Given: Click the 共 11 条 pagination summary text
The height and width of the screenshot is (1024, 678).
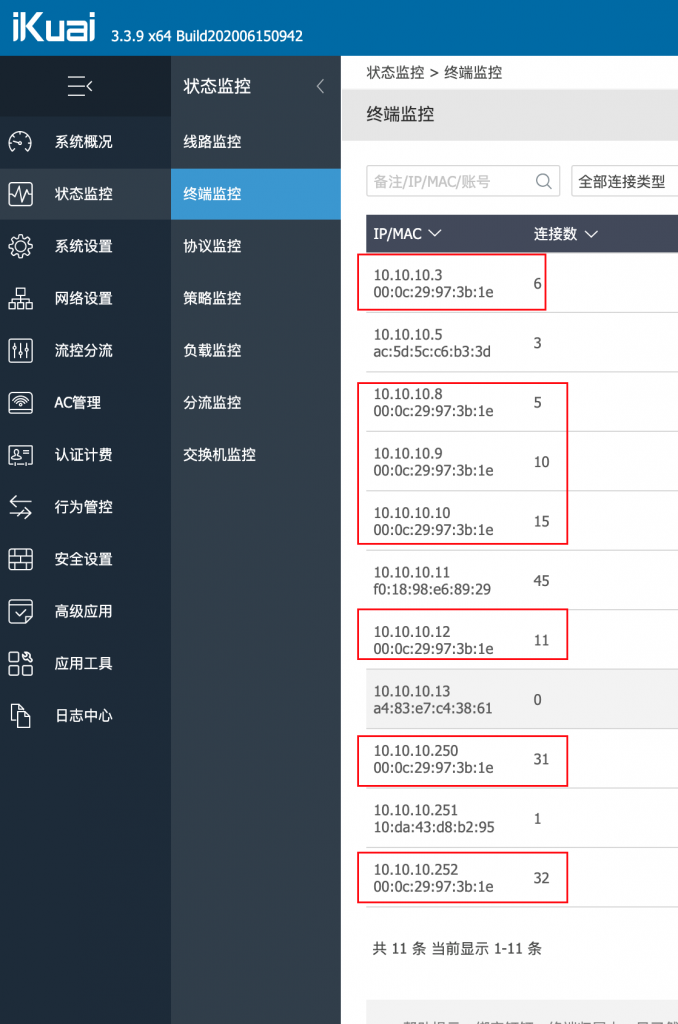Looking at the screenshot, I should (457, 948).
